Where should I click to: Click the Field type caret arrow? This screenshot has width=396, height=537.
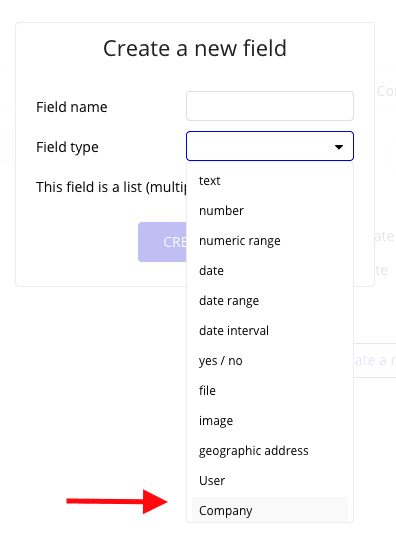(x=339, y=147)
